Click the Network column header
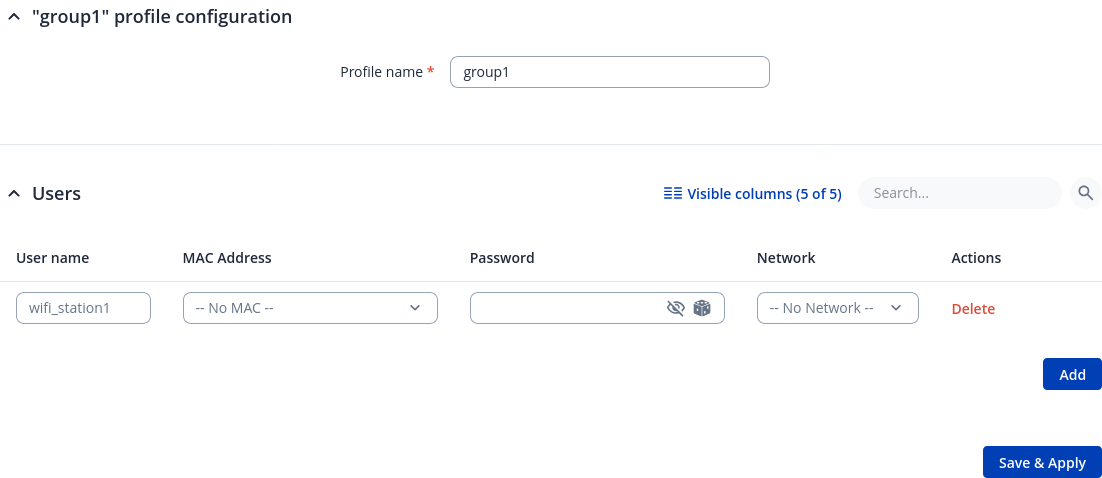The image size is (1102, 478). (x=786, y=258)
